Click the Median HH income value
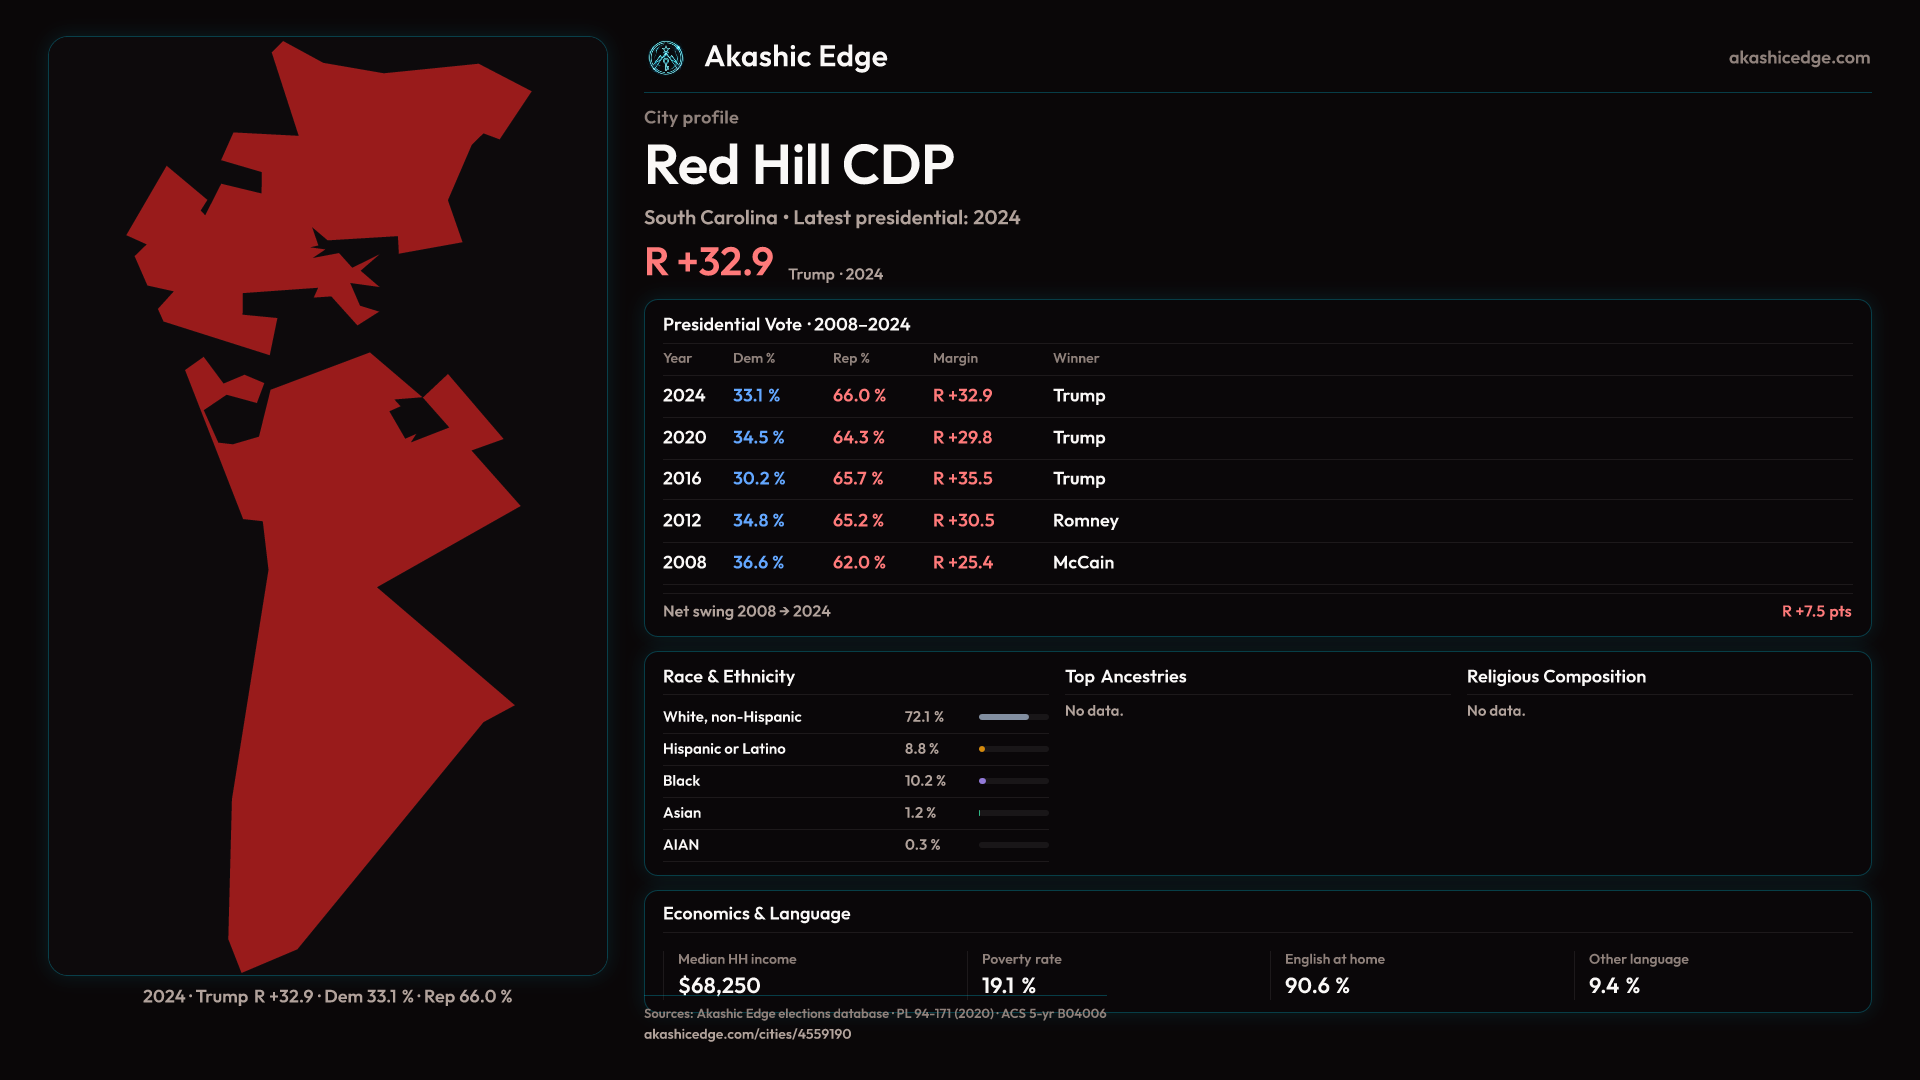 pyautogui.click(x=719, y=985)
